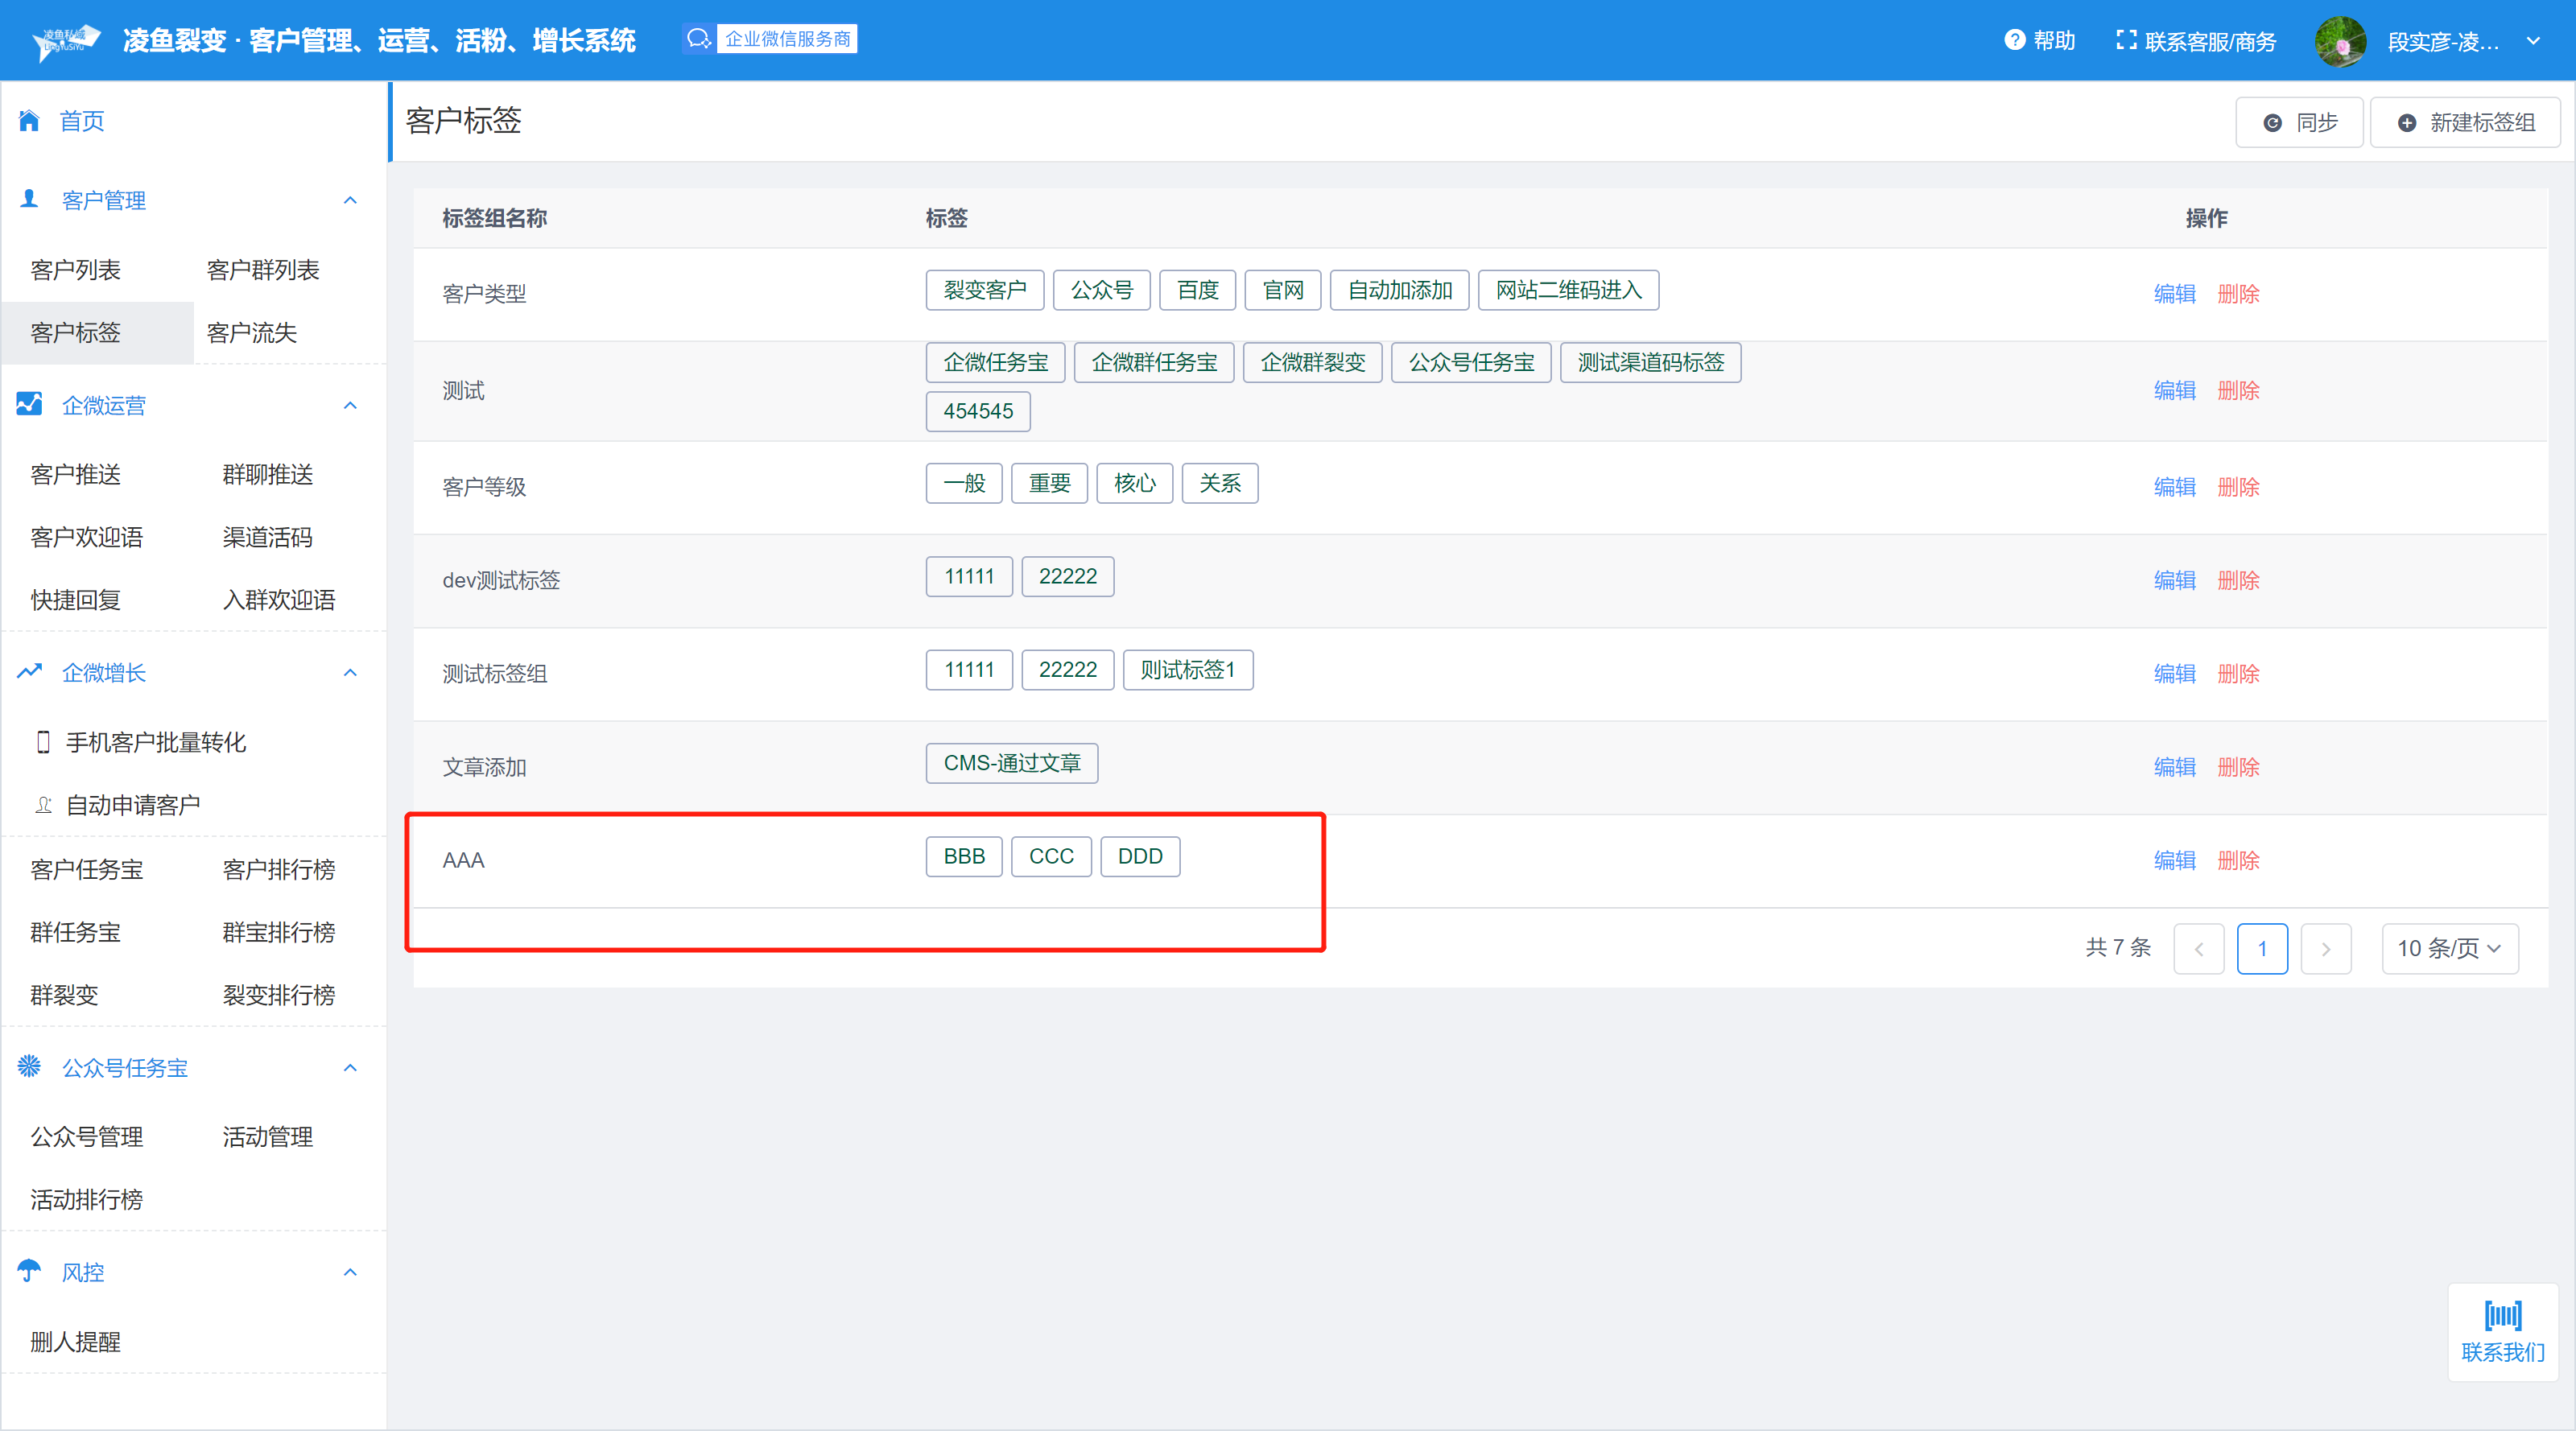This screenshot has height=1431, width=2576.
Task: Click the home icon beside 首页
Action: 29,121
